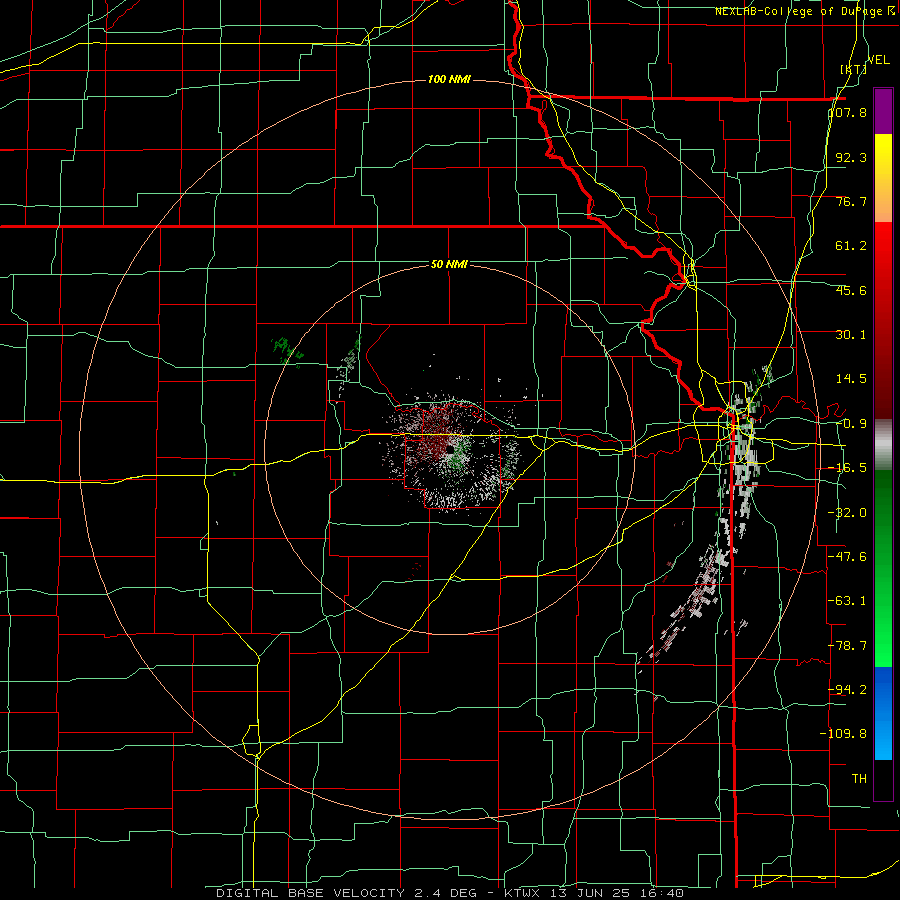Click the 92.3 legend value
The image size is (900, 900).
(851, 157)
